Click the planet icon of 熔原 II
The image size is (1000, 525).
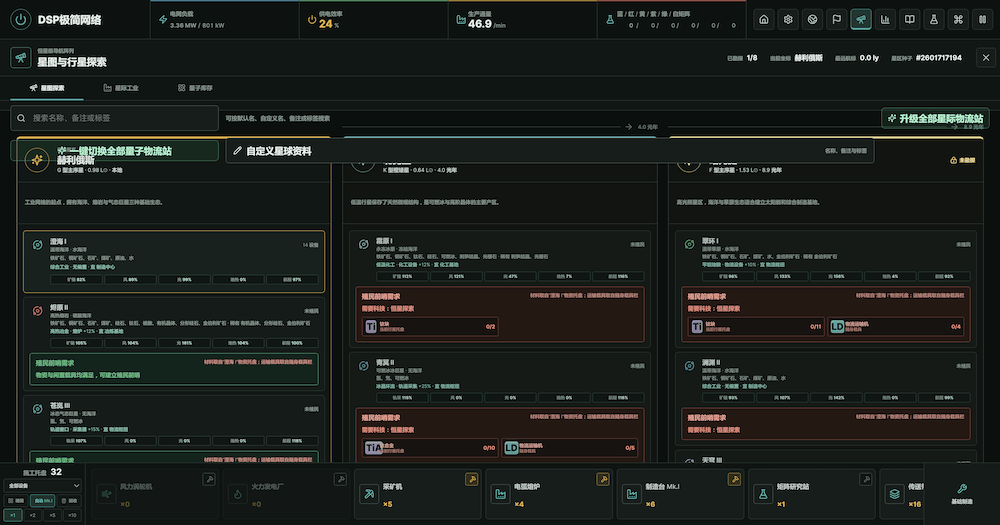38,311
